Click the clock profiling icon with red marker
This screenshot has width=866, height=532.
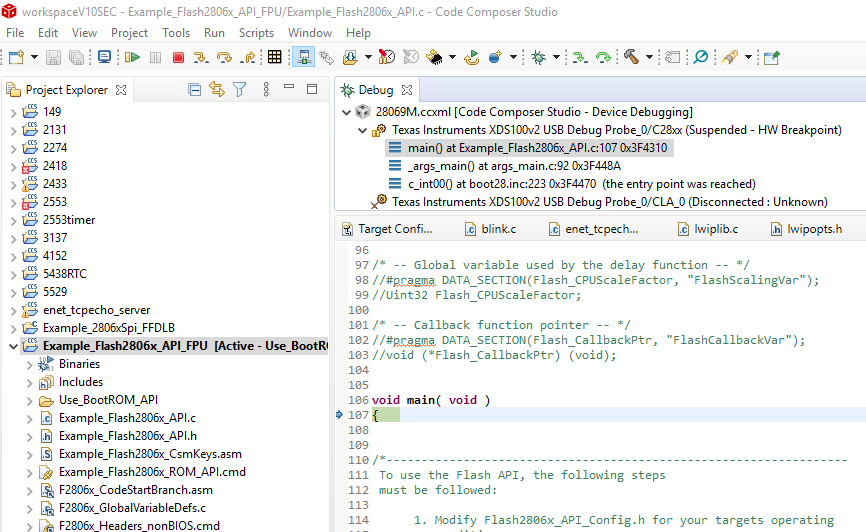(x=387, y=57)
